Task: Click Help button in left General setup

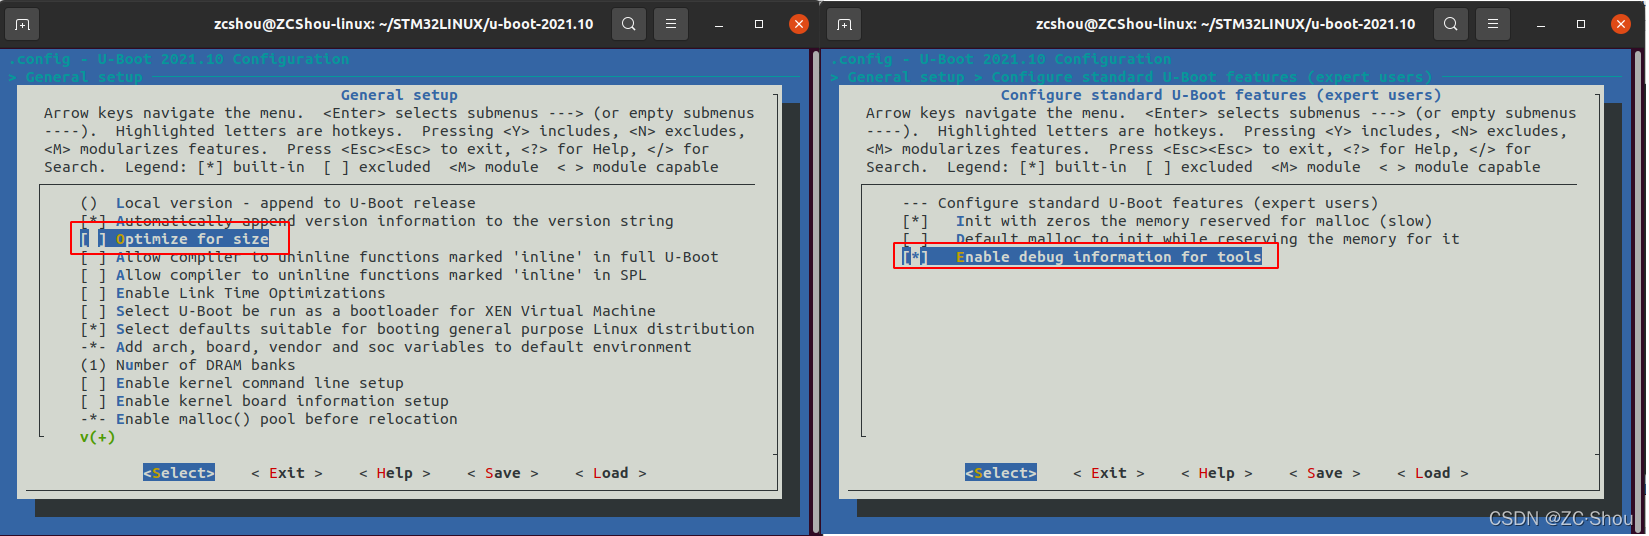Action: 395,473
